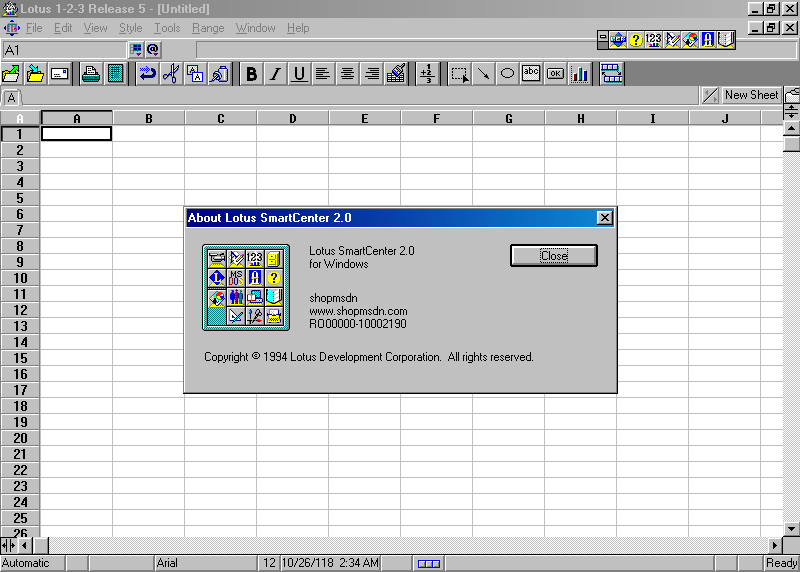Click the Print toolbar icon
The height and width of the screenshot is (572, 800).
point(91,73)
